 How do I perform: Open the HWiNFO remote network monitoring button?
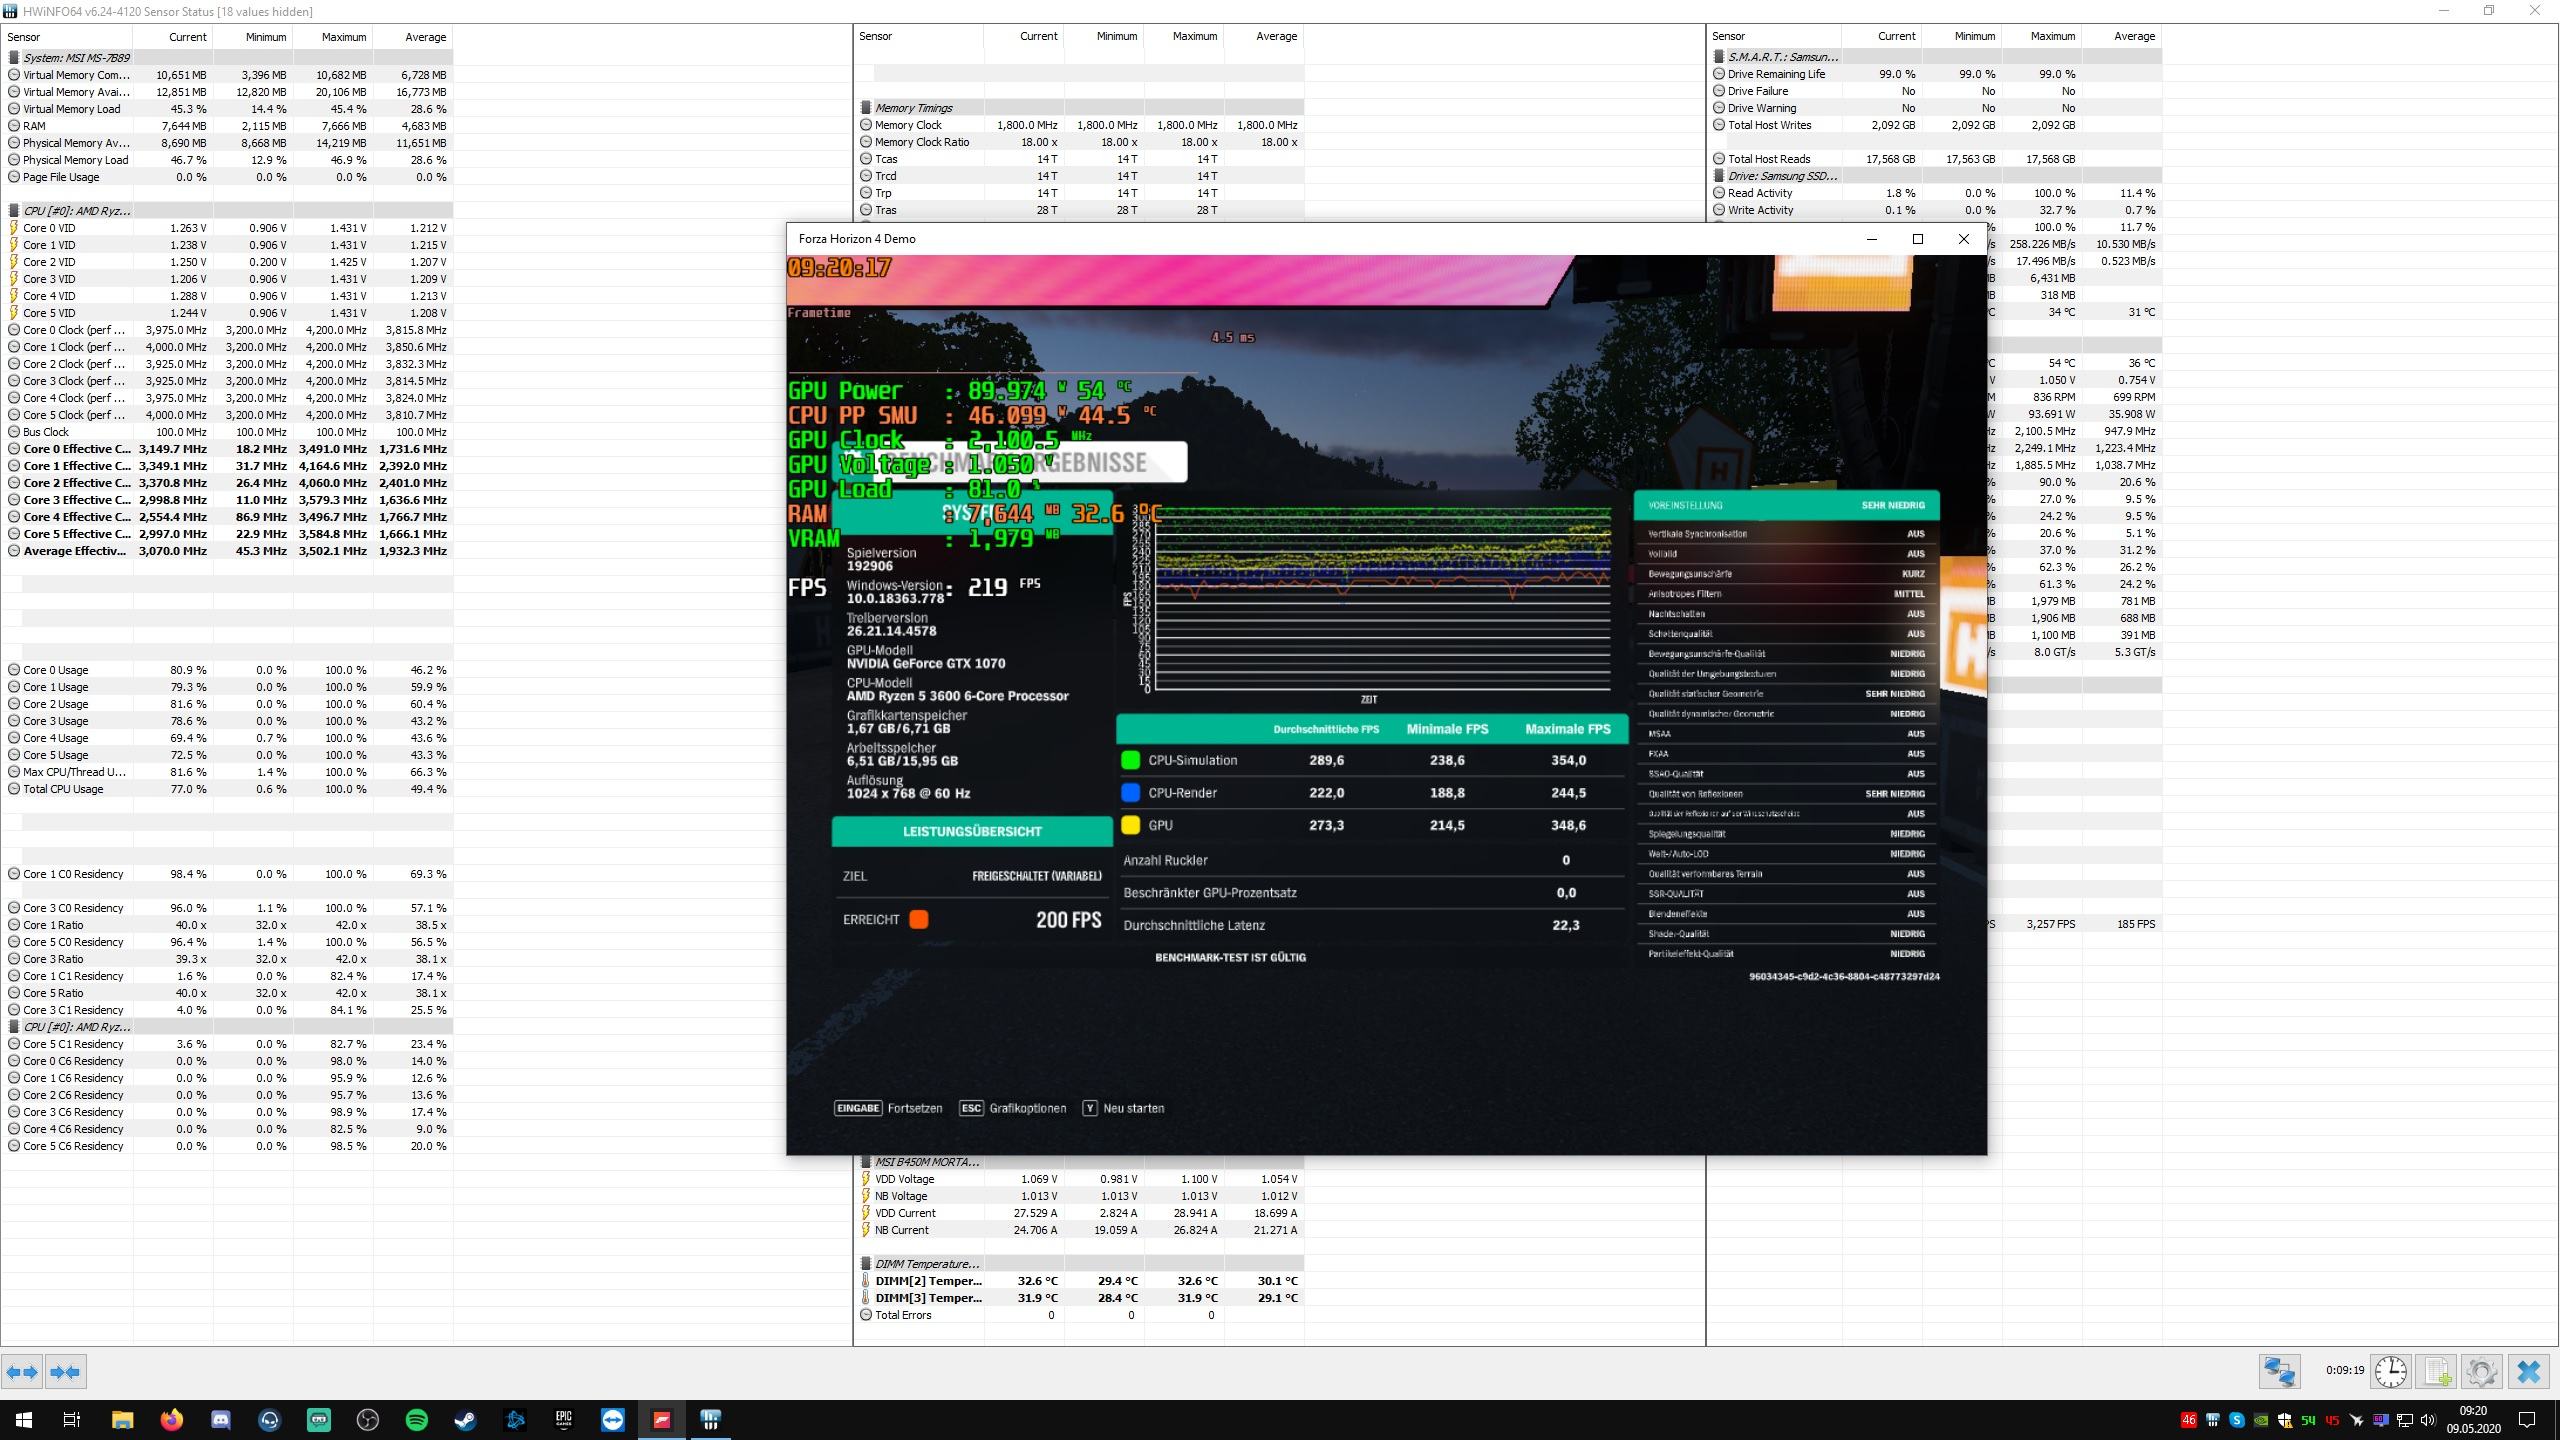tap(2280, 1371)
